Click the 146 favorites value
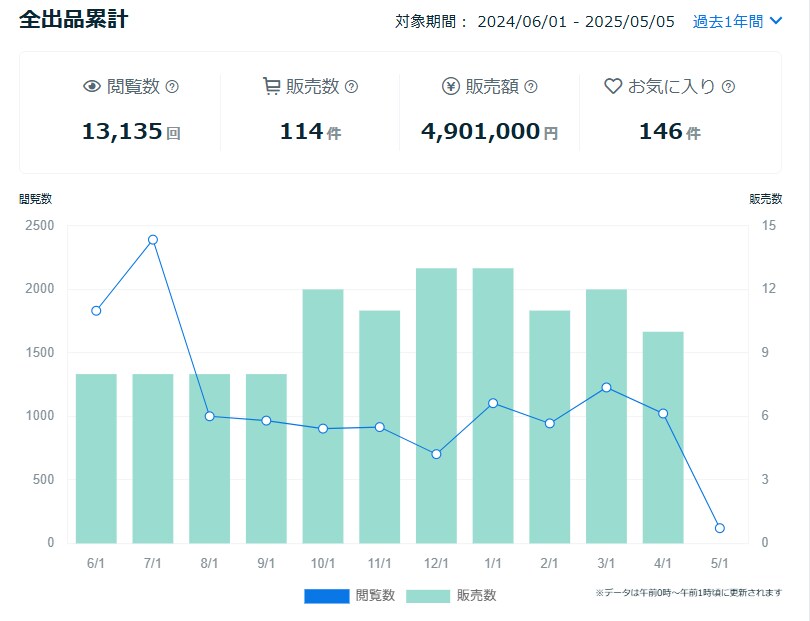 661,131
